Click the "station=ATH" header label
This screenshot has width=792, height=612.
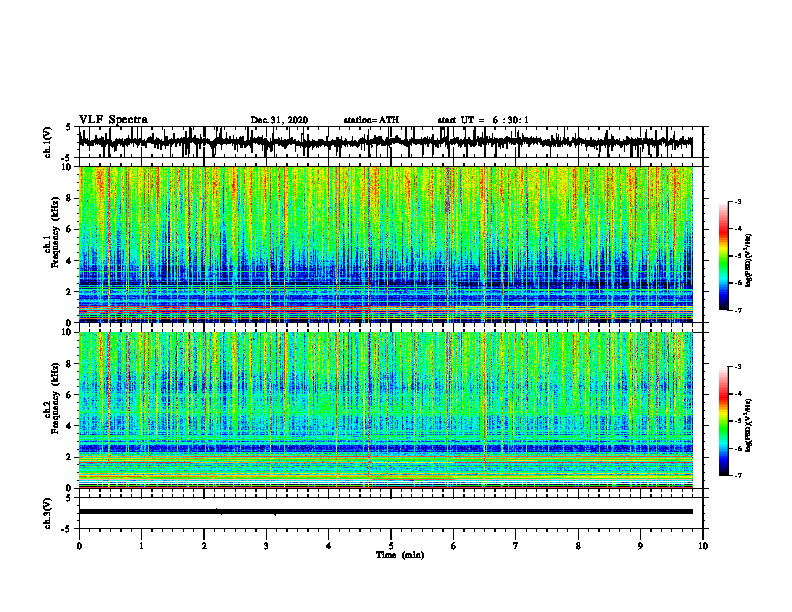click(371, 120)
